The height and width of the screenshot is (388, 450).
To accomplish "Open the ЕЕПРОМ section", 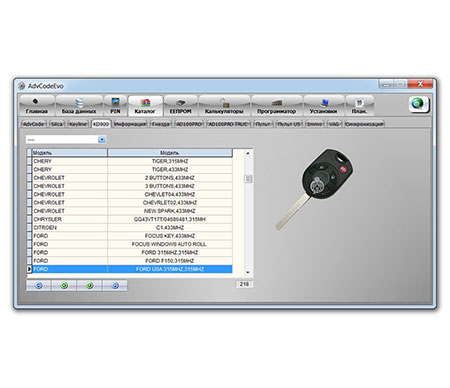I will 180,106.
